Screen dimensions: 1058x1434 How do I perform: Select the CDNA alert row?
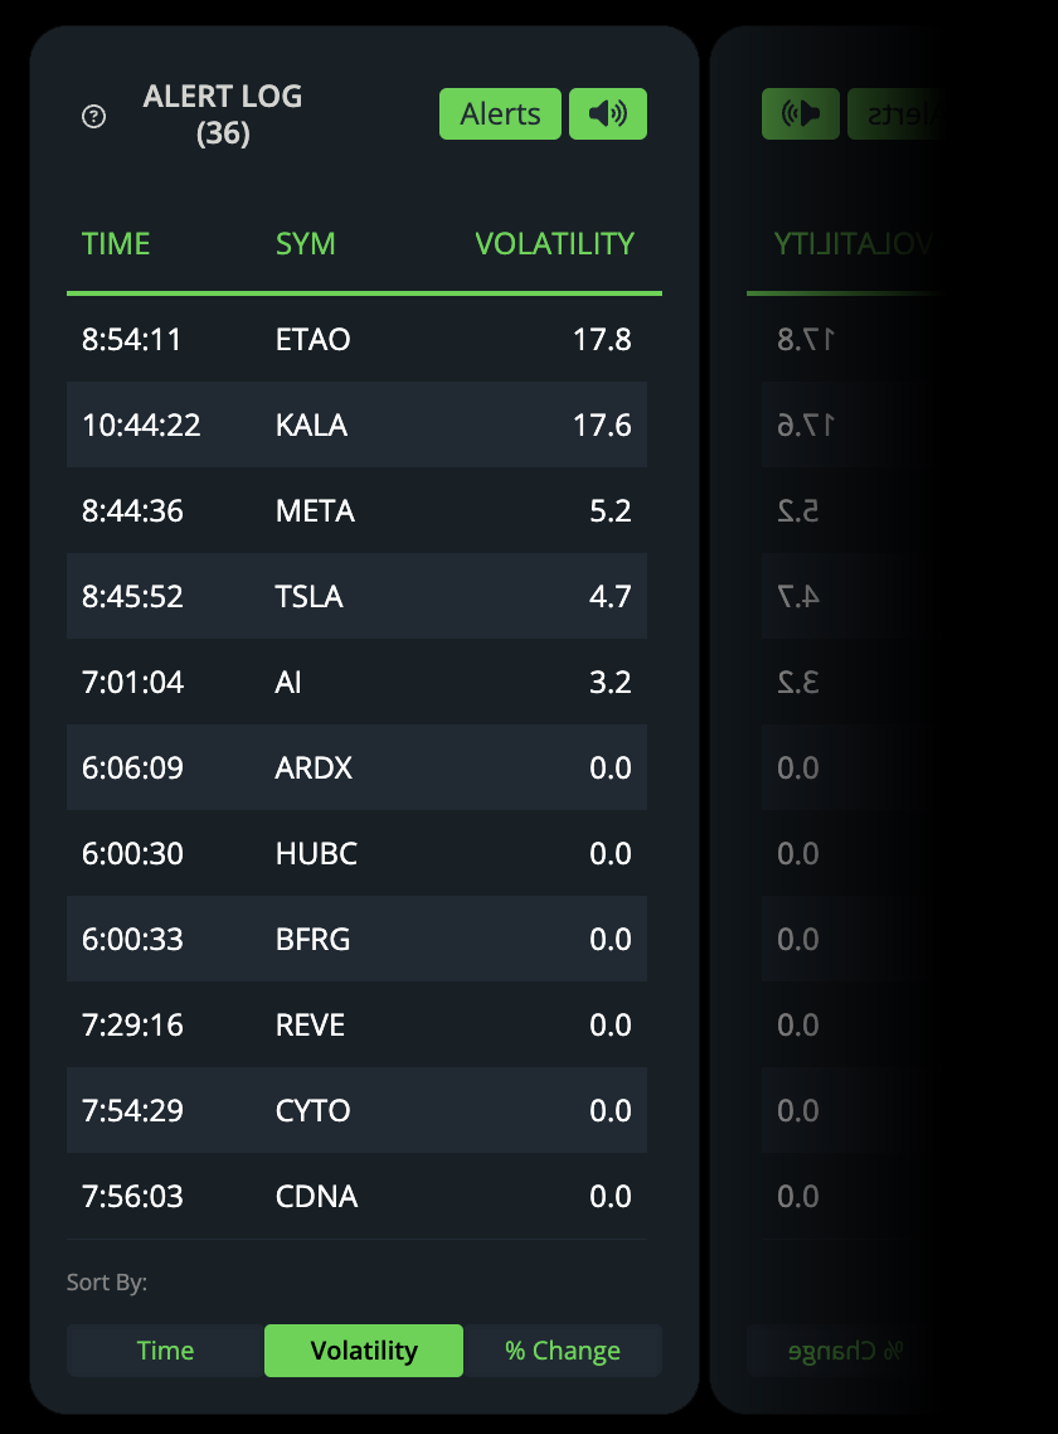356,1196
